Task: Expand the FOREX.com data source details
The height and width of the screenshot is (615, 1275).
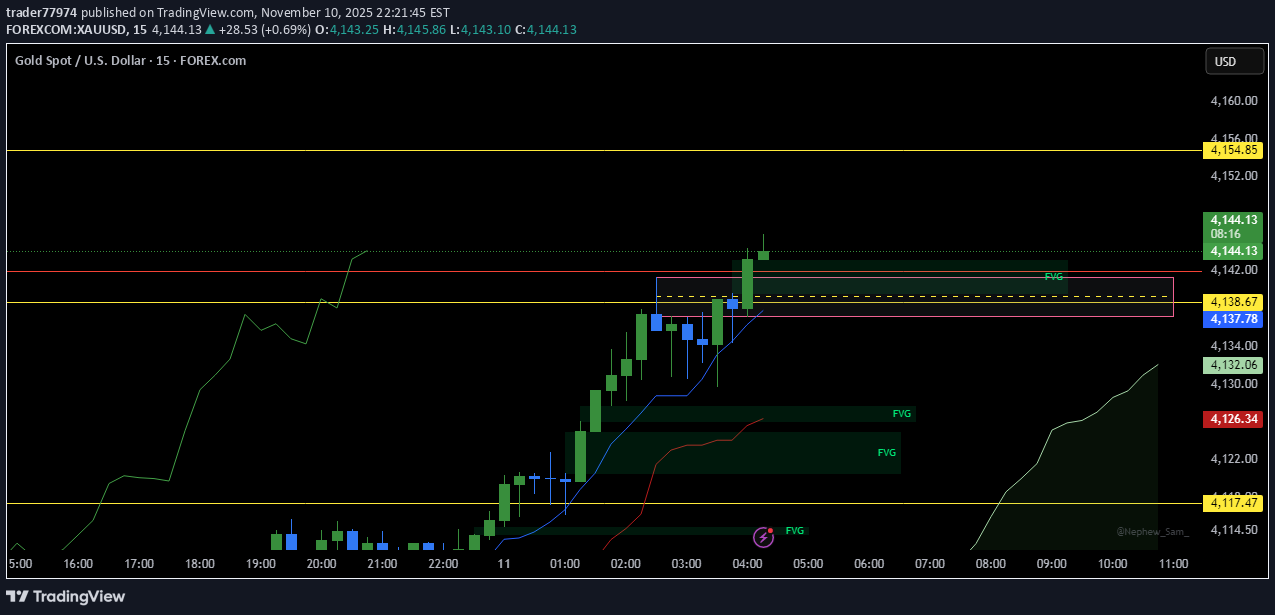Action: 216,60
